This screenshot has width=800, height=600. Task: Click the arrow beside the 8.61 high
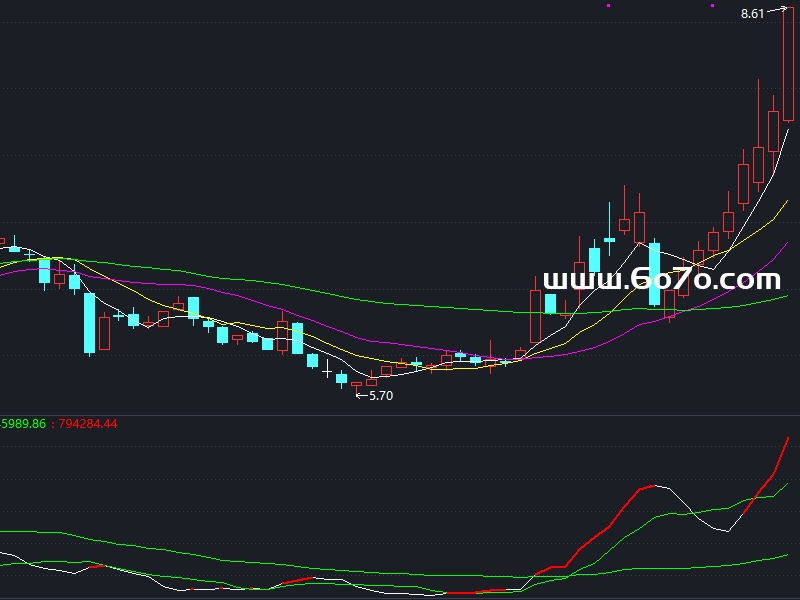(772, 10)
